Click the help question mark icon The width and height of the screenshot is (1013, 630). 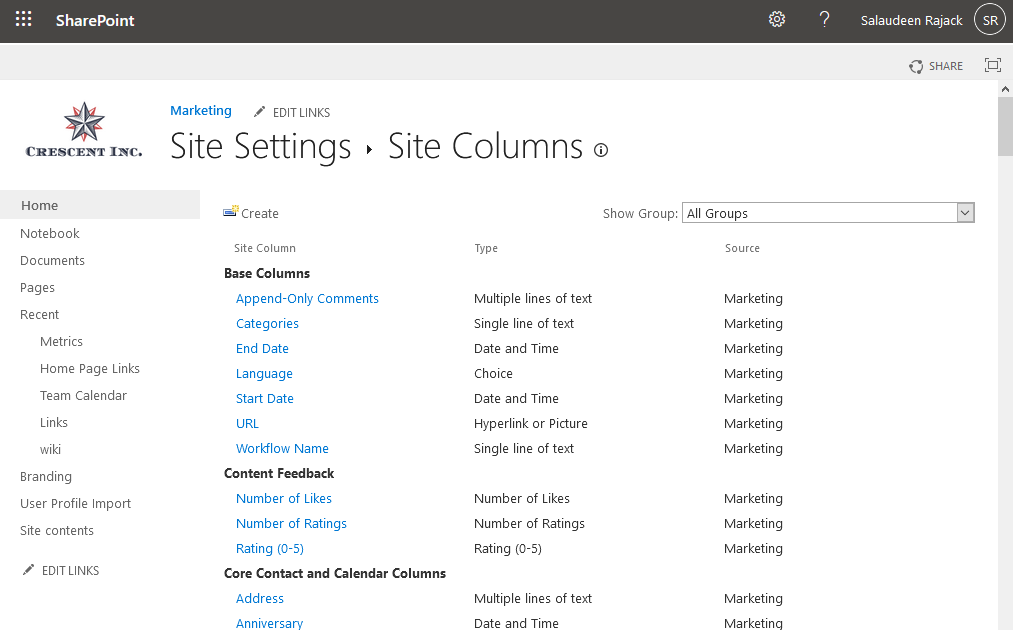pyautogui.click(x=825, y=20)
